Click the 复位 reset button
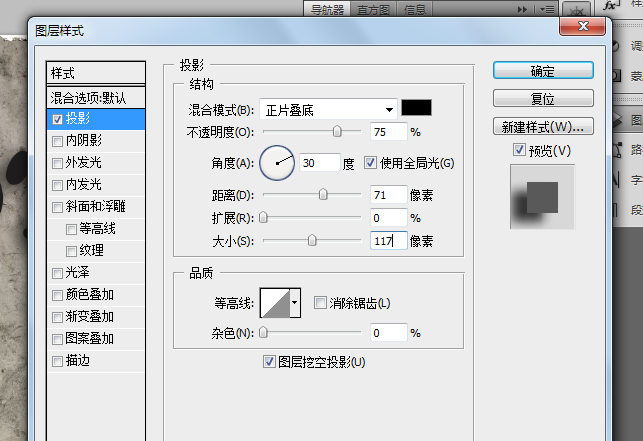The image size is (643, 441). click(x=543, y=98)
